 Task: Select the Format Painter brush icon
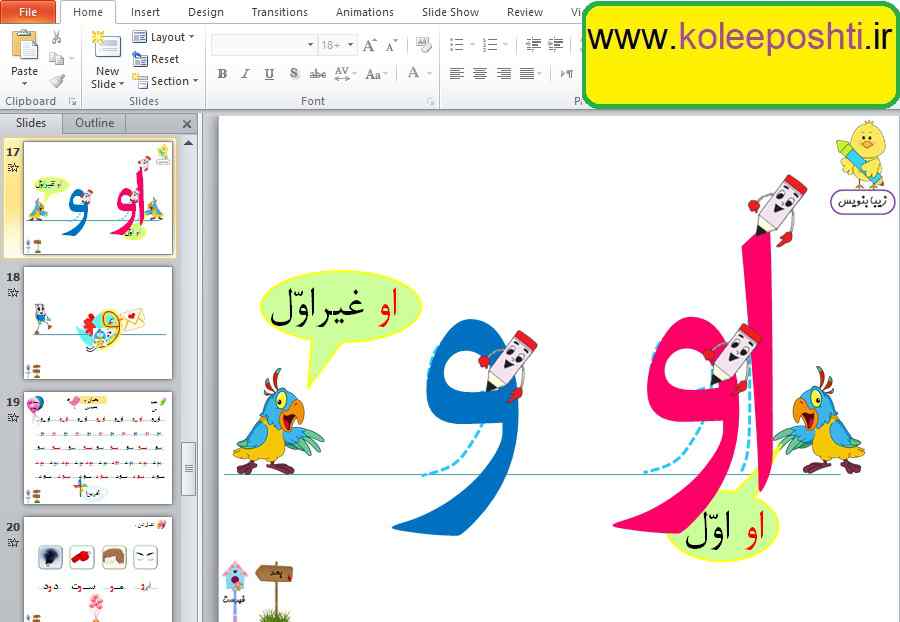(x=57, y=81)
